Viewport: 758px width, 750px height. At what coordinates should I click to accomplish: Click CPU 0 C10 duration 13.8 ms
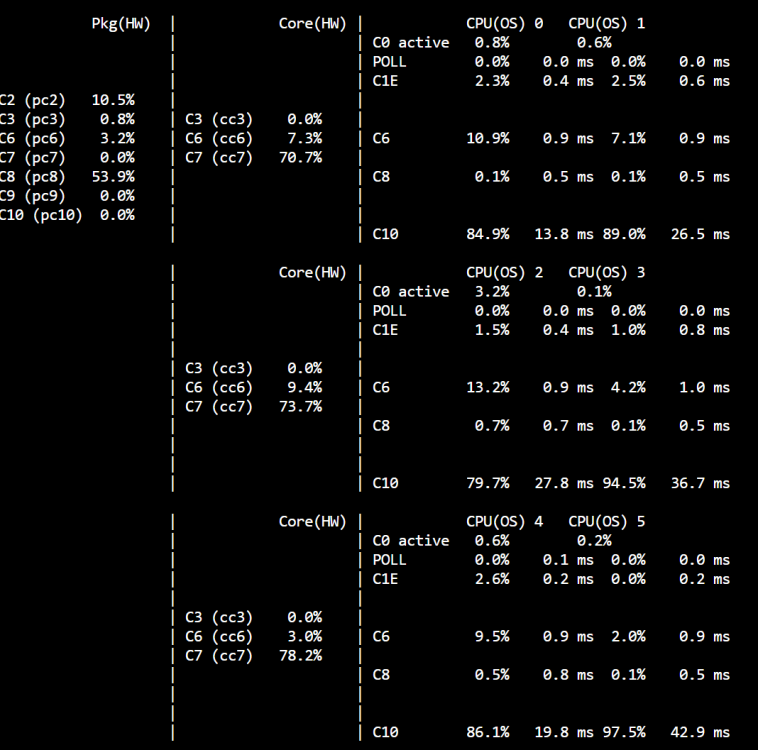click(x=564, y=234)
